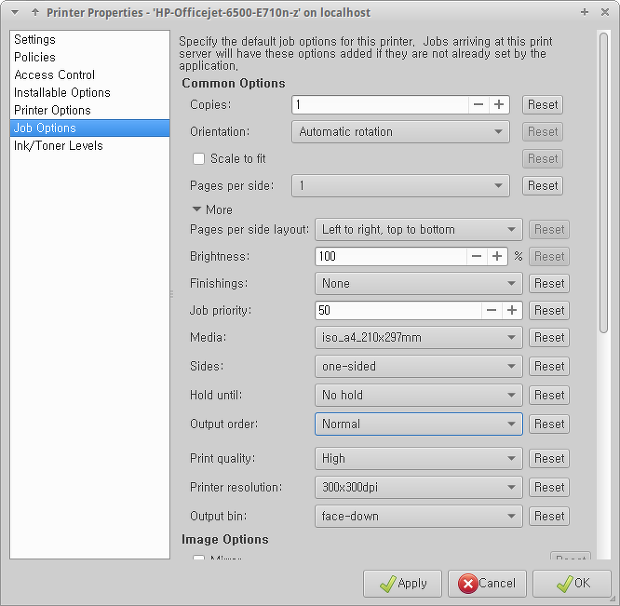The width and height of the screenshot is (620, 606).
Task: Click the vertical scrollbar thumb
Action: pyautogui.click(x=603, y=183)
